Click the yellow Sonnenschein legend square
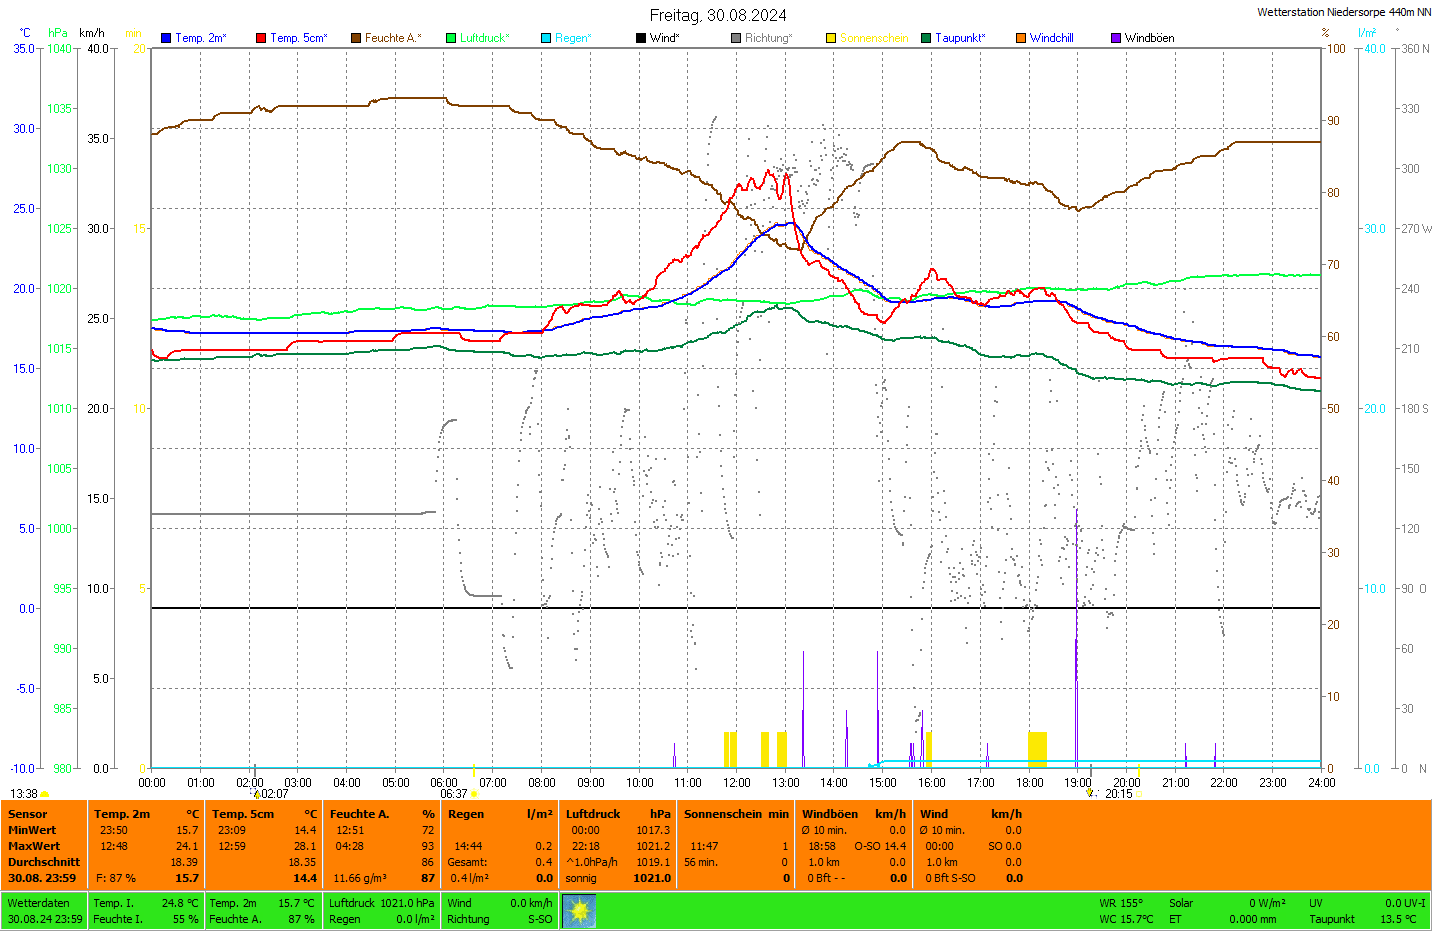 pyautogui.click(x=831, y=38)
